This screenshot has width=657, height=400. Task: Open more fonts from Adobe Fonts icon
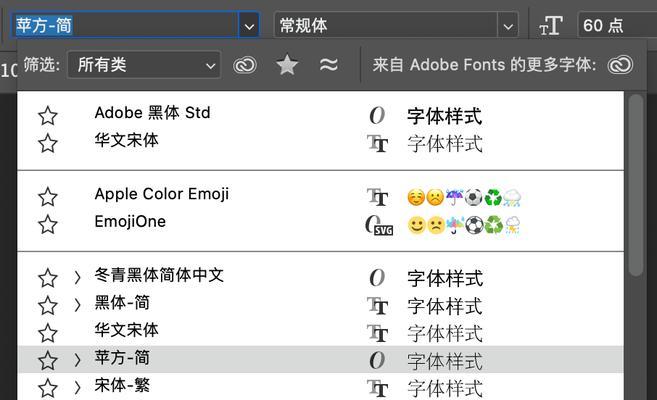(x=621, y=65)
